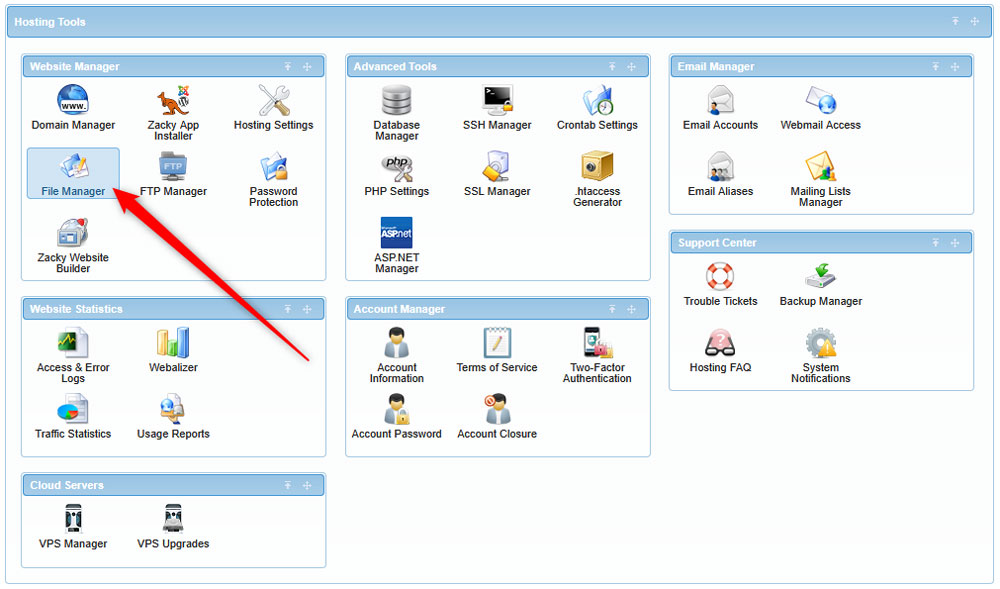1000x589 pixels.
Task: Open the Hosting FAQ
Action: coord(720,353)
